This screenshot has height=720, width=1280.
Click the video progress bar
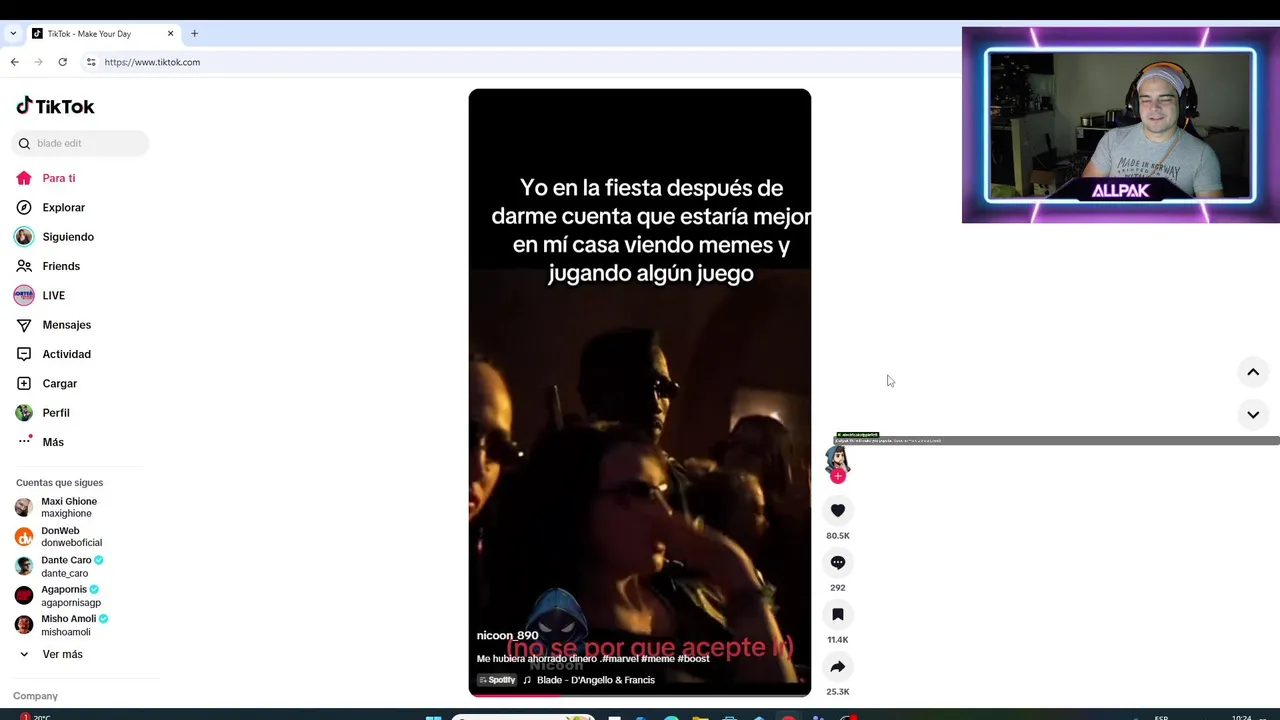640,694
